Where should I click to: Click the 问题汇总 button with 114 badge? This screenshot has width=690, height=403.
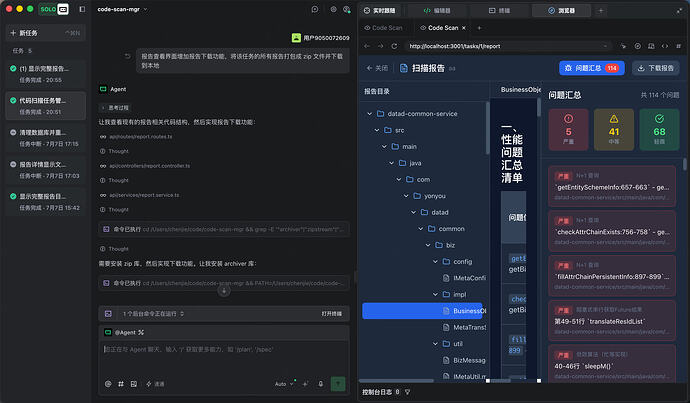point(591,68)
